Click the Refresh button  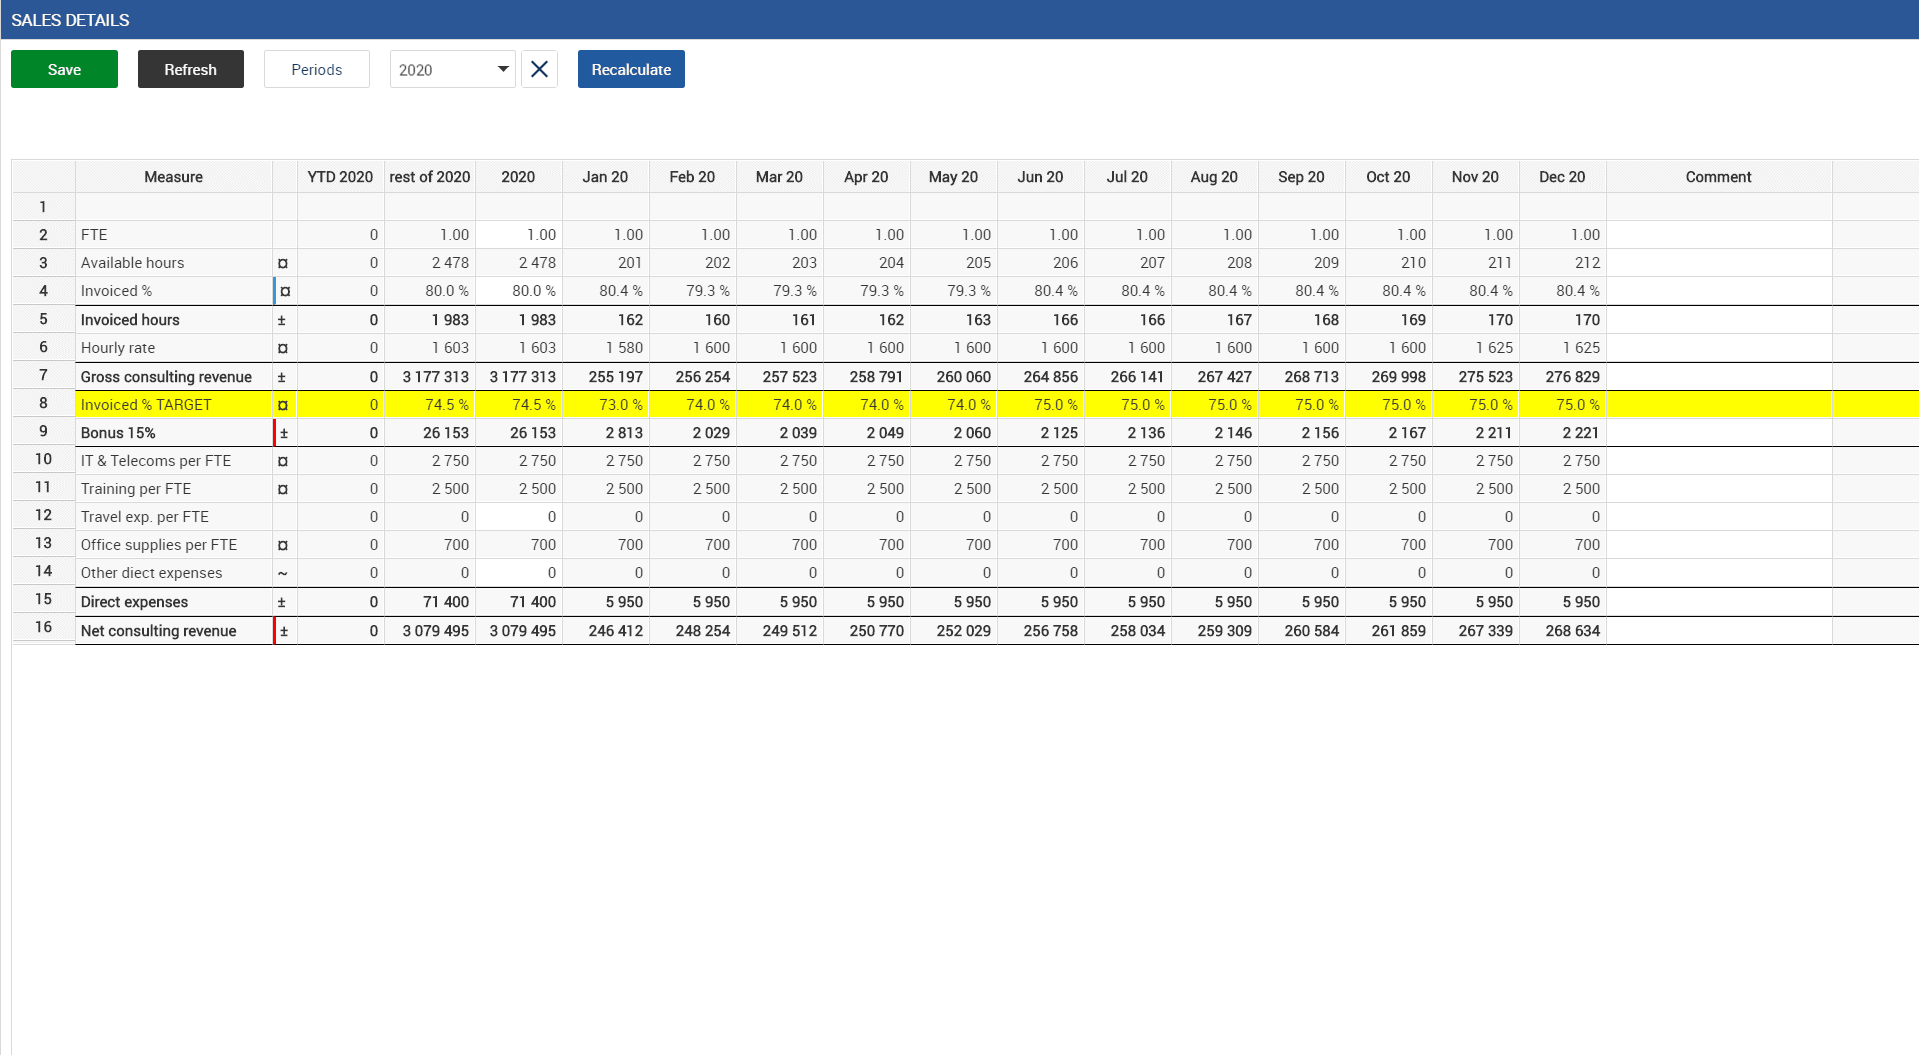[190, 69]
